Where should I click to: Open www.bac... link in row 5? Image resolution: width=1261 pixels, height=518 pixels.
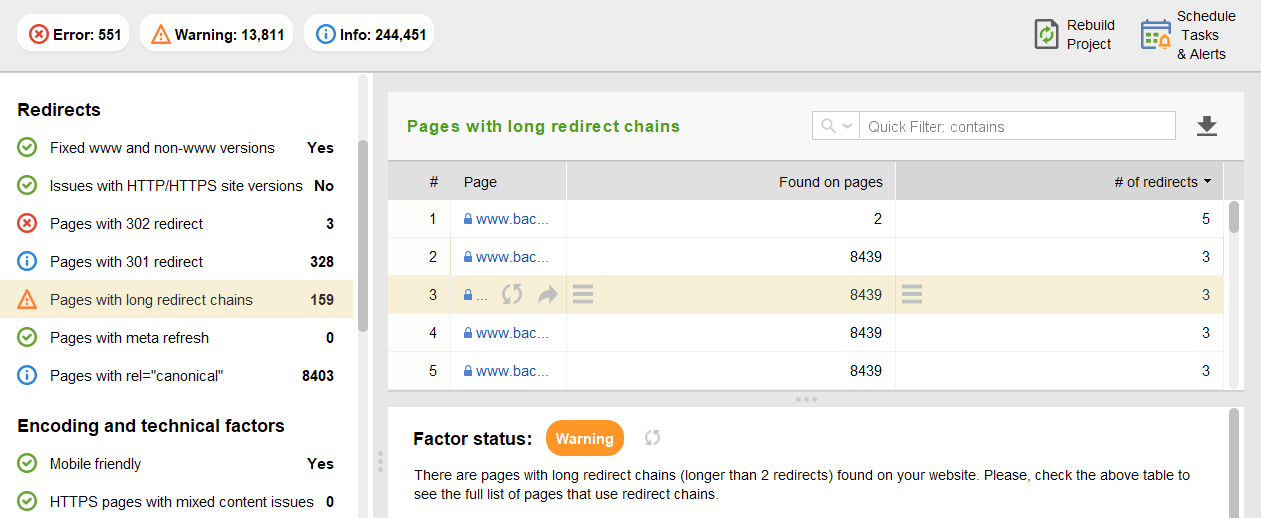[513, 371]
